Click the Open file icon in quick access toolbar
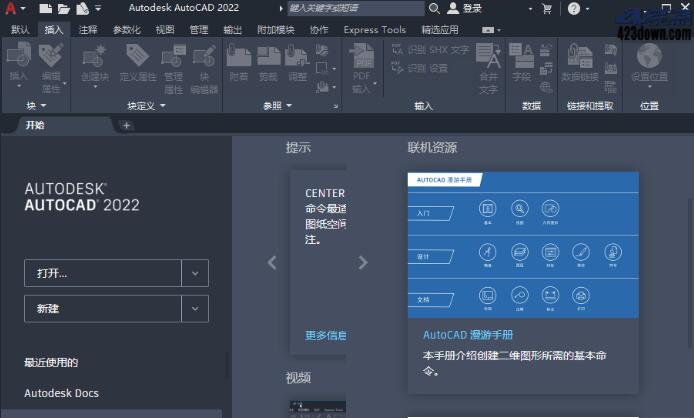This screenshot has width=694, height=418. [x=64, y=8]
